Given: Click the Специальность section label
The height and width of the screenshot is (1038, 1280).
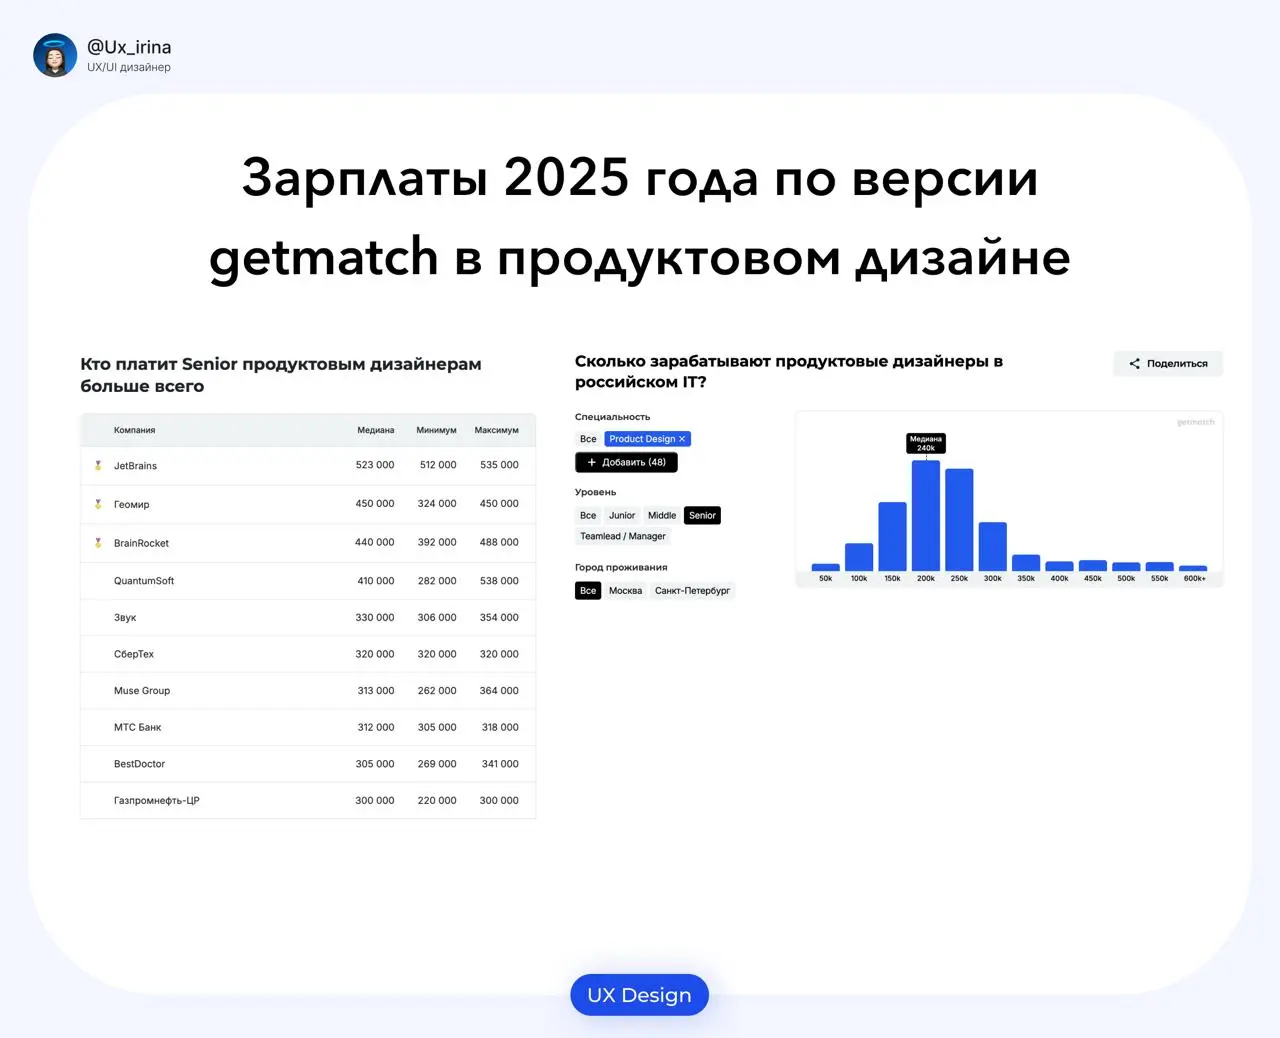Looking at the screenshot, I should pos(612,417).
